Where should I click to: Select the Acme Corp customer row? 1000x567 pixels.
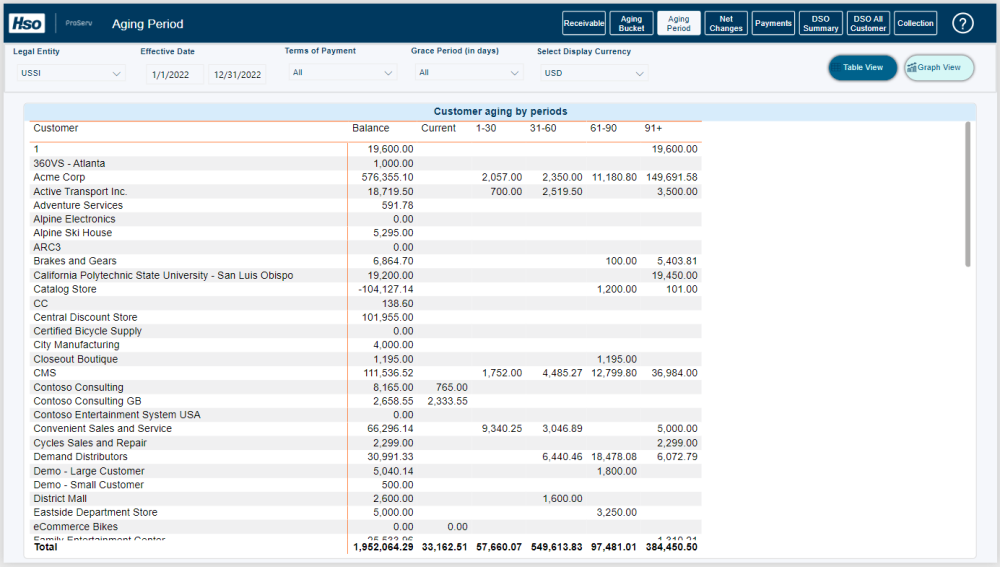60,177
